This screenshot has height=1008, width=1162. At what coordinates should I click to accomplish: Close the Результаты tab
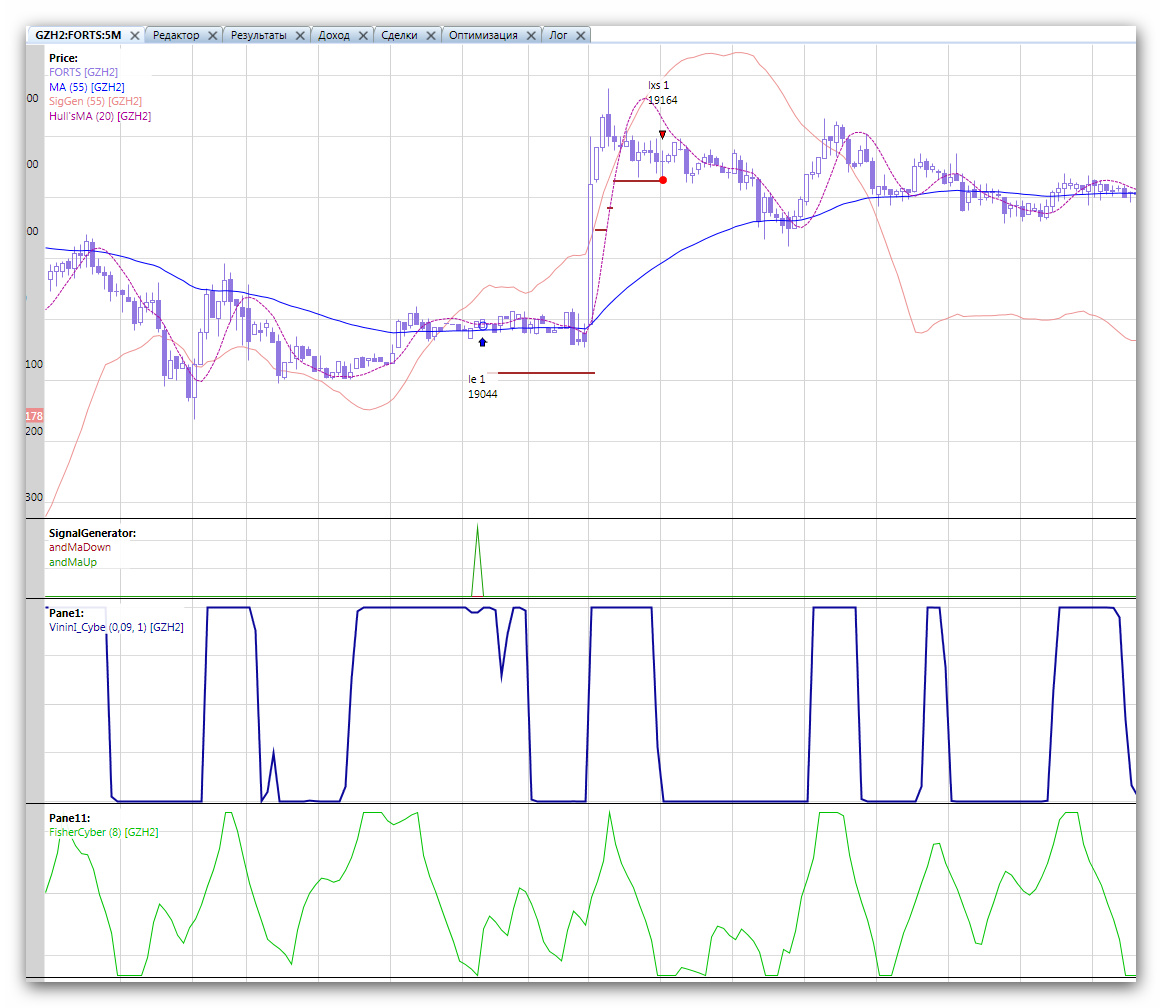click(x=300, y=35)
